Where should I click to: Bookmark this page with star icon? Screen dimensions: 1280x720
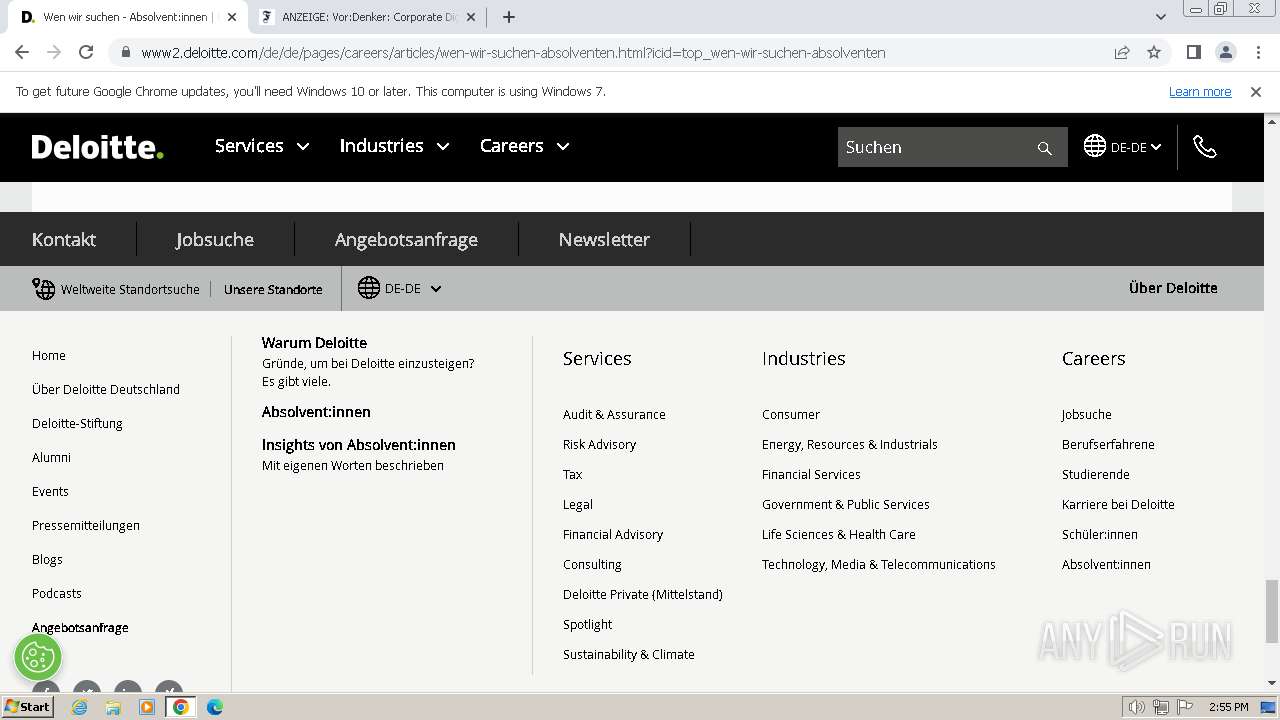[x=1154, y=52]
